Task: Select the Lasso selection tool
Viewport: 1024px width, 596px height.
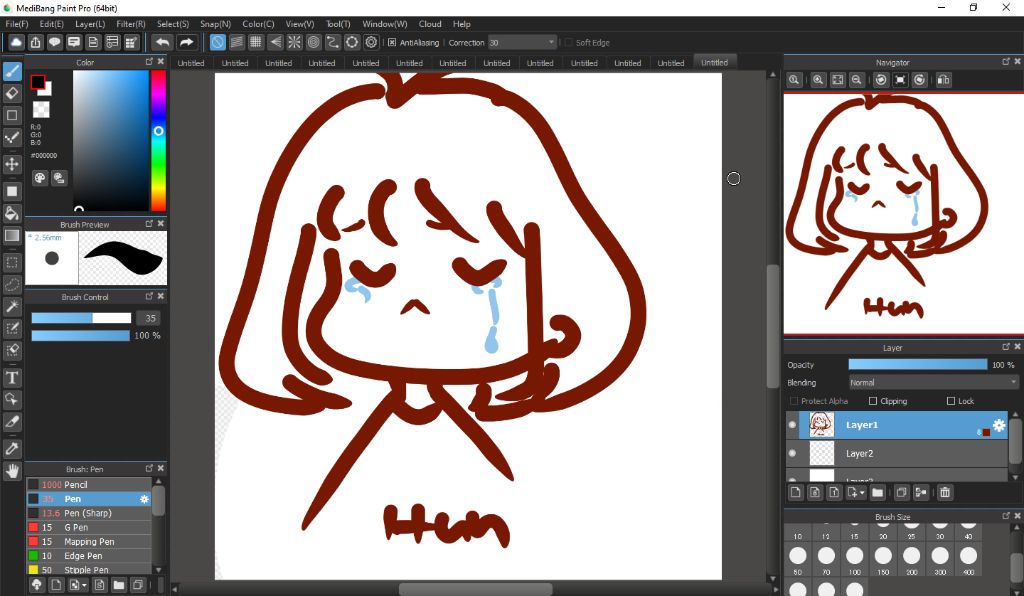Action: click(x=12, y=285)
